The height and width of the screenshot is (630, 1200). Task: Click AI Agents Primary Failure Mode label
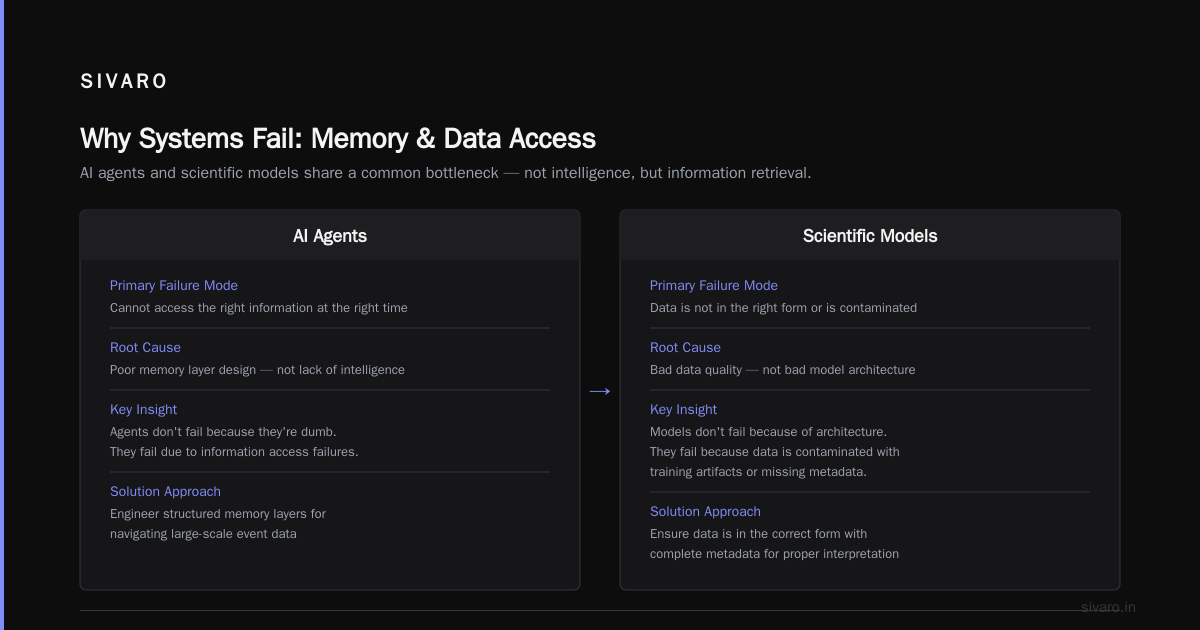pos(174,285)
